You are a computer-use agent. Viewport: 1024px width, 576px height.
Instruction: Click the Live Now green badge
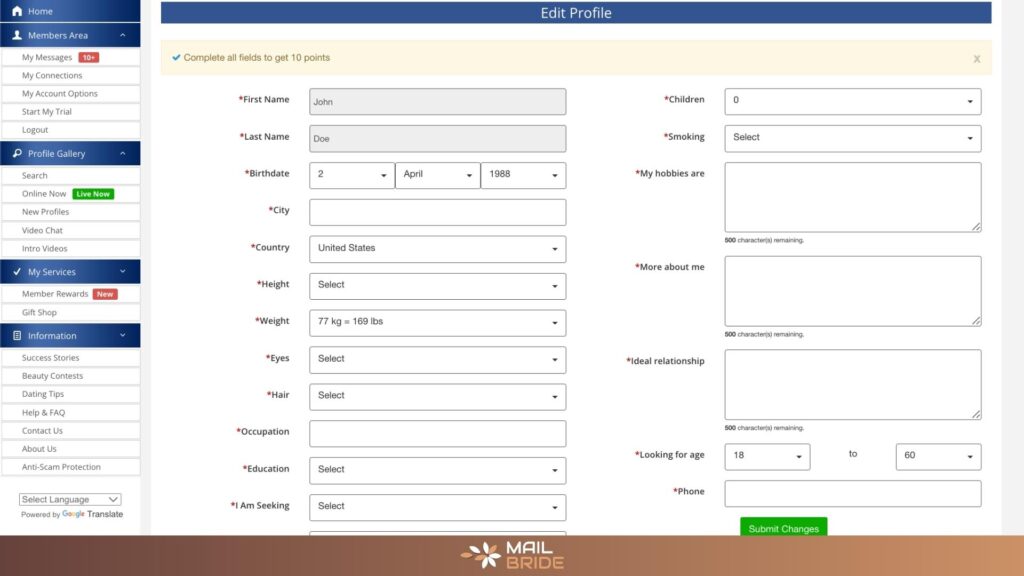pyautogui.click(x=93, y=194)
